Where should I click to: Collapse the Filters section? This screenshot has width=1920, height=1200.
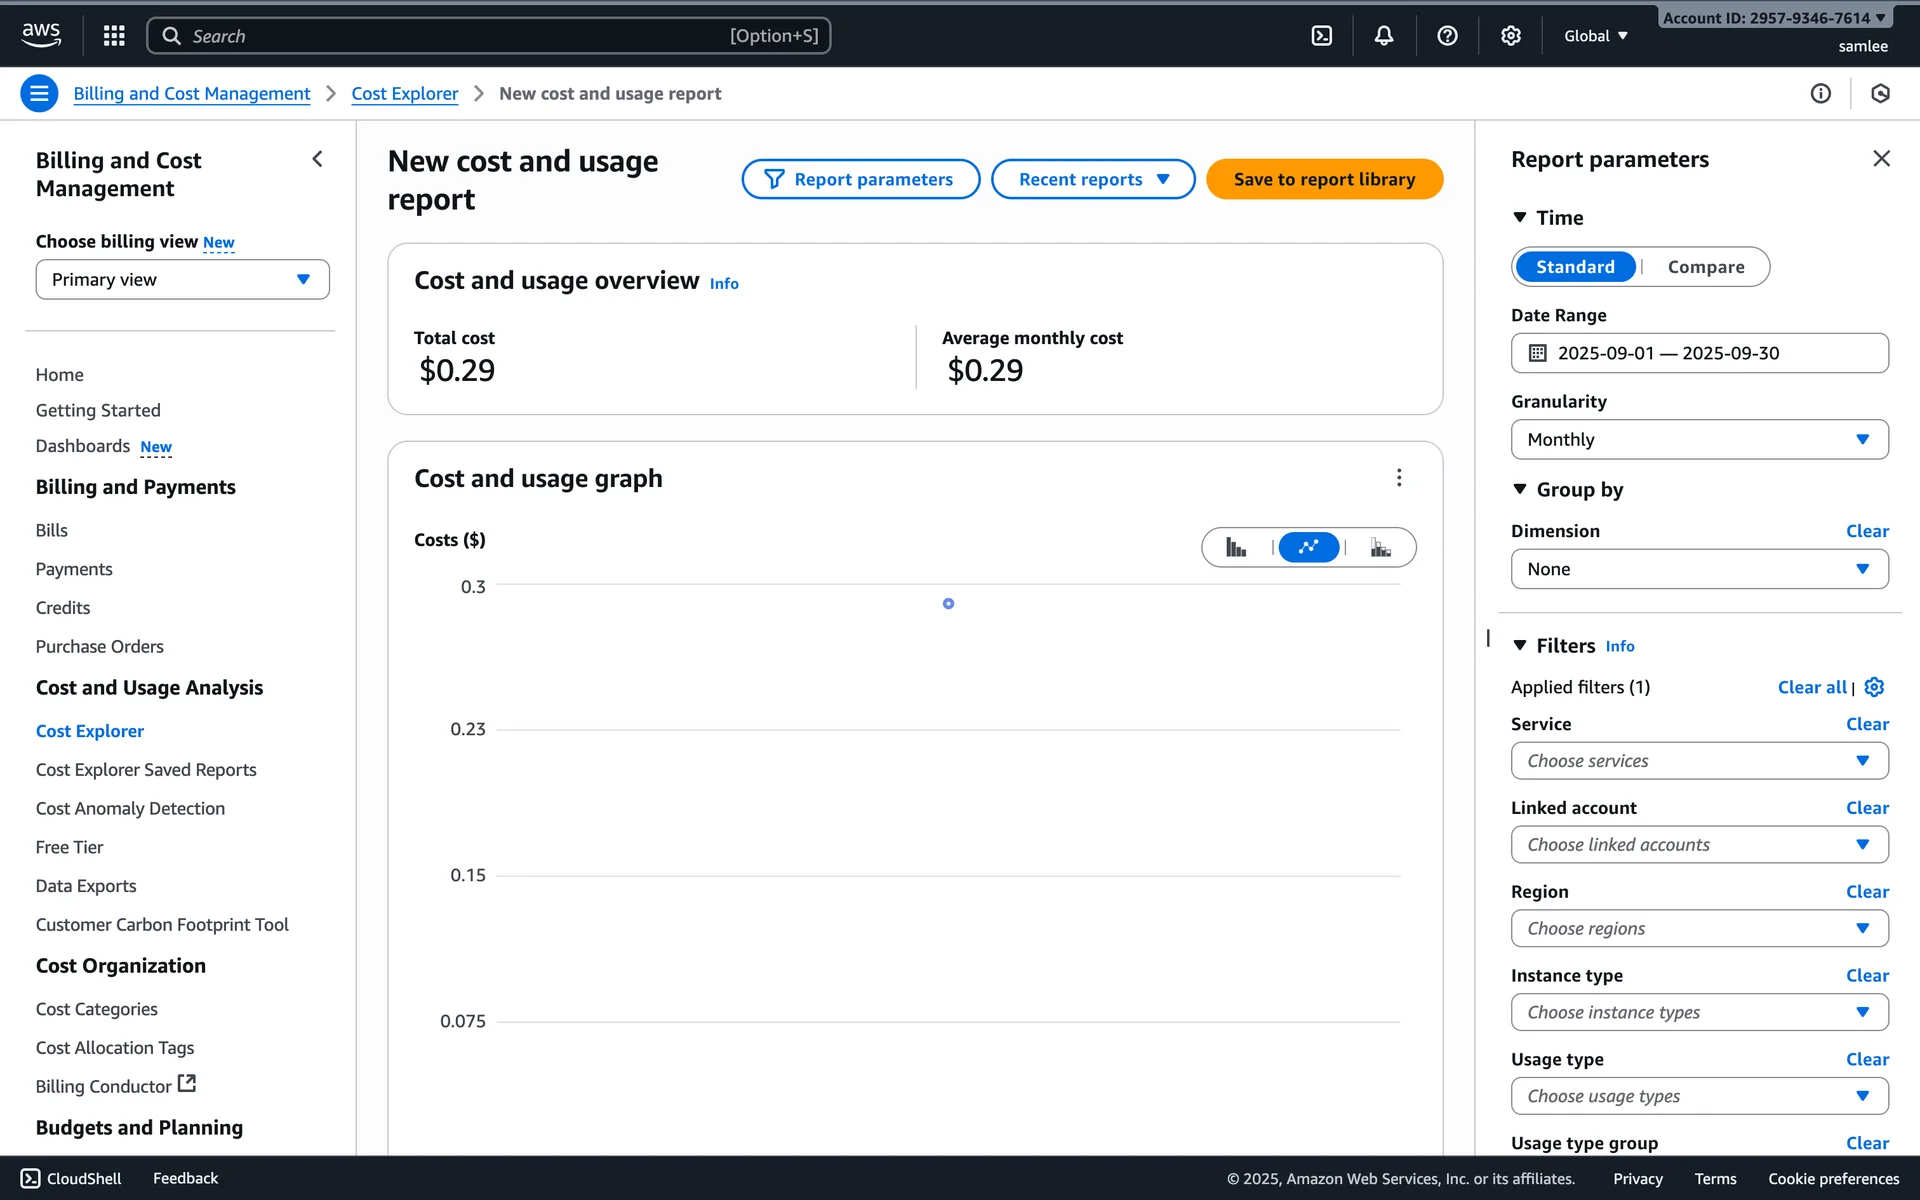coord(1520,646)
